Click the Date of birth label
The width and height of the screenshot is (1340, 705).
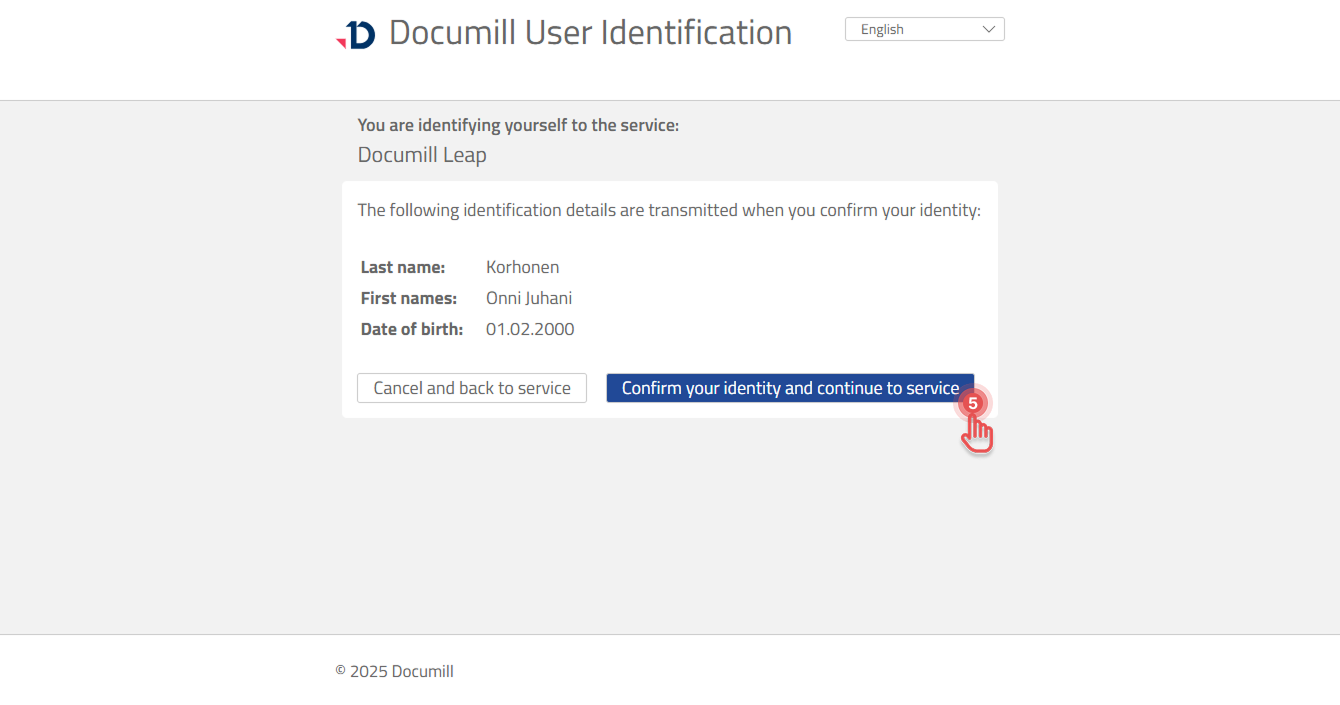(x=412, y=328)
